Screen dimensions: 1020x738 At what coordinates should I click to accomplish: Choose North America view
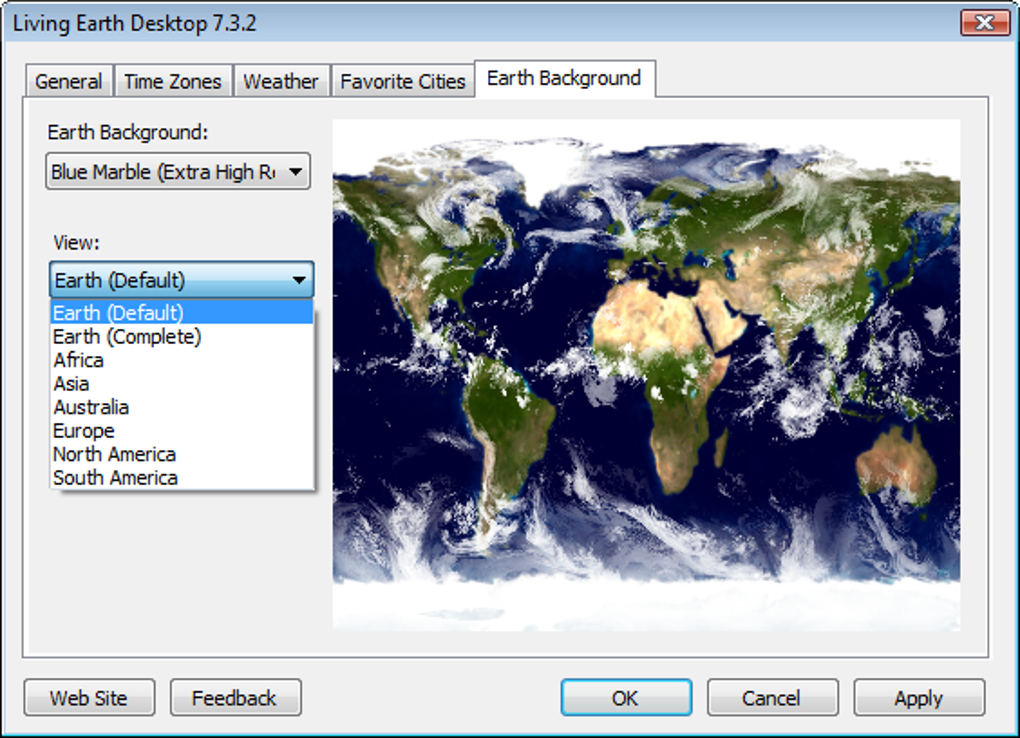point(181,454)
